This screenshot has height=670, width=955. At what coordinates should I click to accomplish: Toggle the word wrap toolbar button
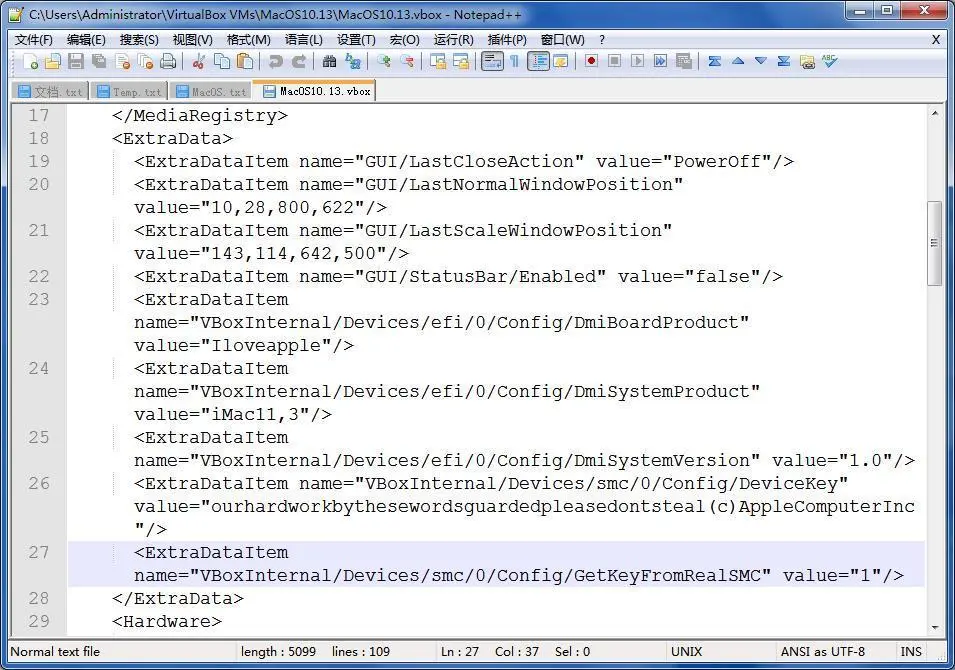[492, 62]
